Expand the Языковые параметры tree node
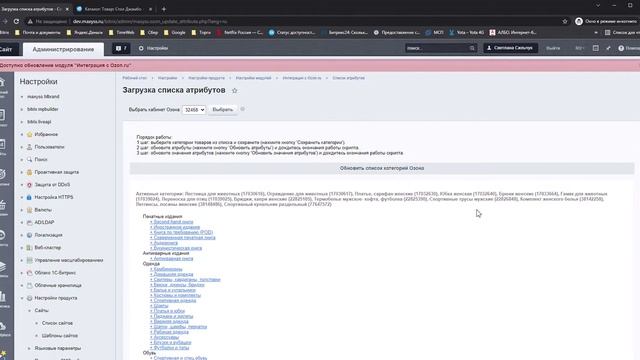 tap(29, 348)
